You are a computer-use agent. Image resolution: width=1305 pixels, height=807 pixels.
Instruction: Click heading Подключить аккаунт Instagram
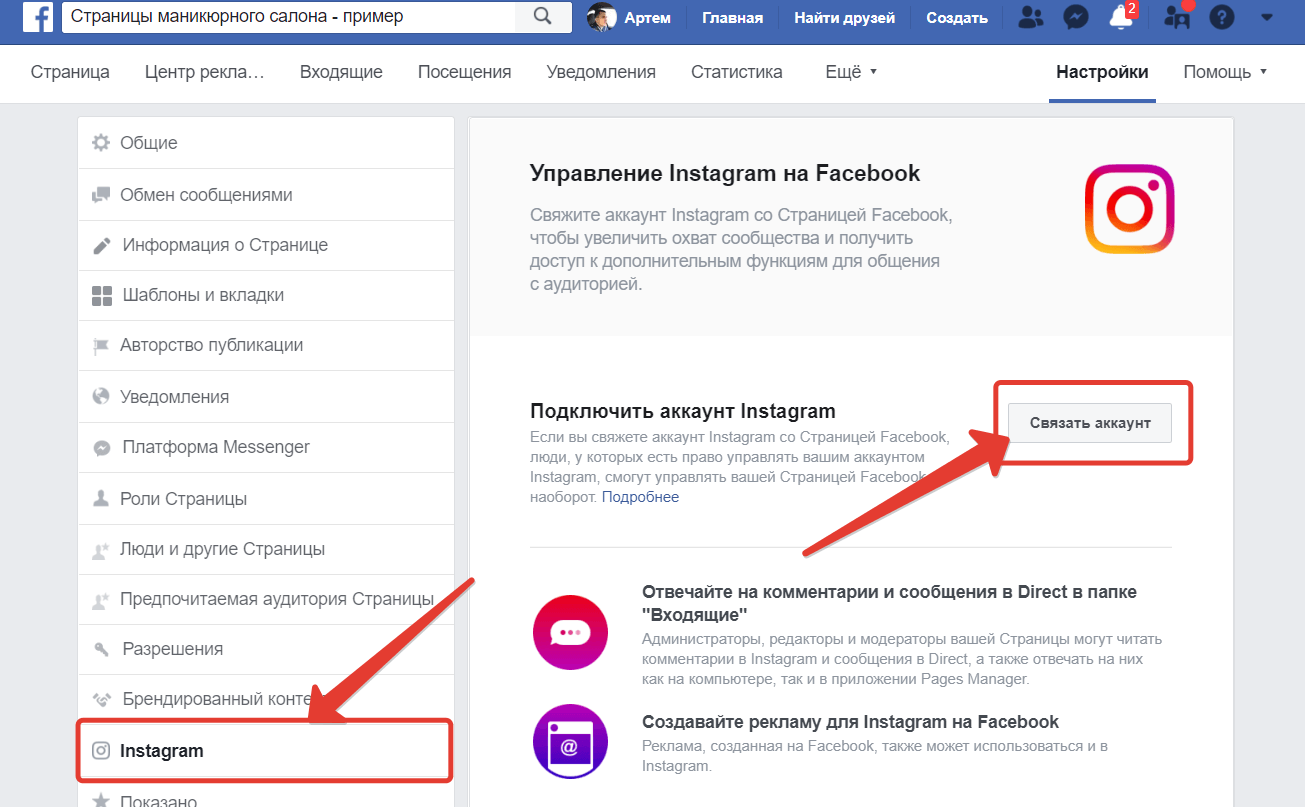pos(683,411)
